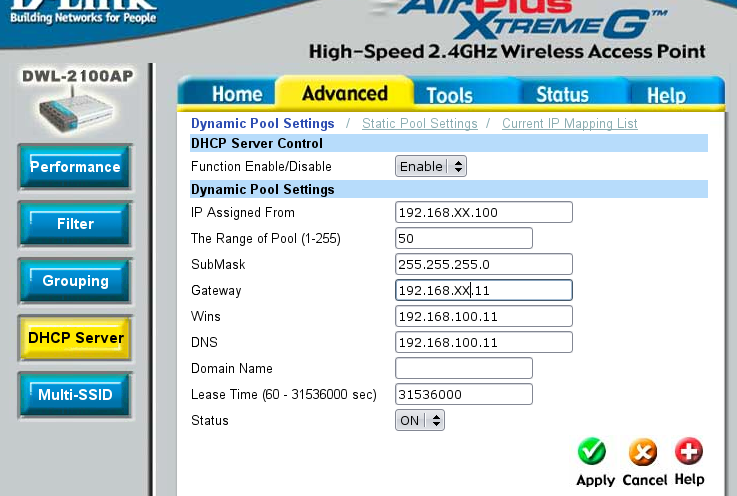Screen dimensions: 737x496
Task: Click the red Help plus icon
Action: [x=689, y=452]
